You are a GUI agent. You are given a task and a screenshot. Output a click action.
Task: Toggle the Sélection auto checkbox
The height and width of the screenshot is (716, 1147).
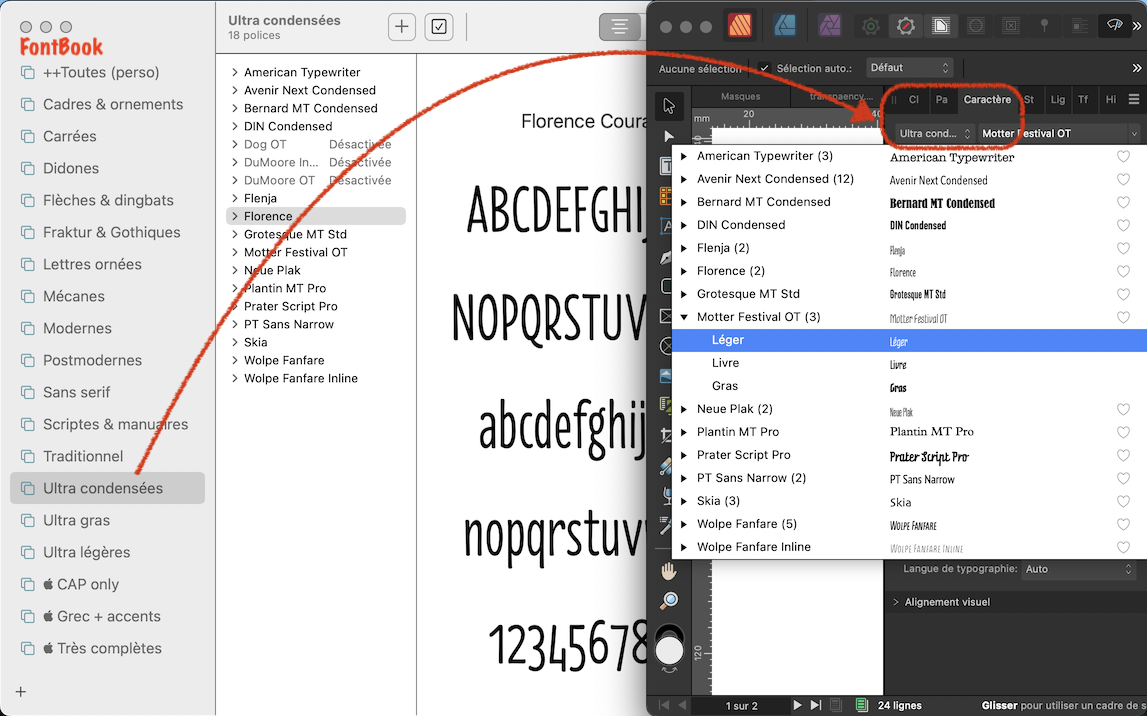pyautogui.click(x=763, y=67)
